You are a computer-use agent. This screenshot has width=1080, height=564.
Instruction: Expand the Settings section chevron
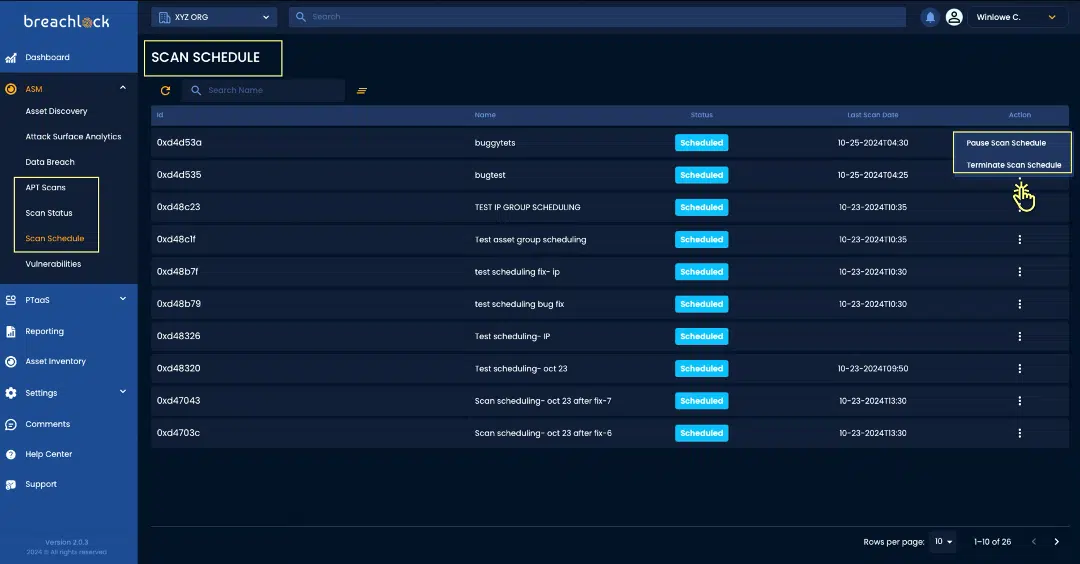pyautogui.click(x=123, y=392)
